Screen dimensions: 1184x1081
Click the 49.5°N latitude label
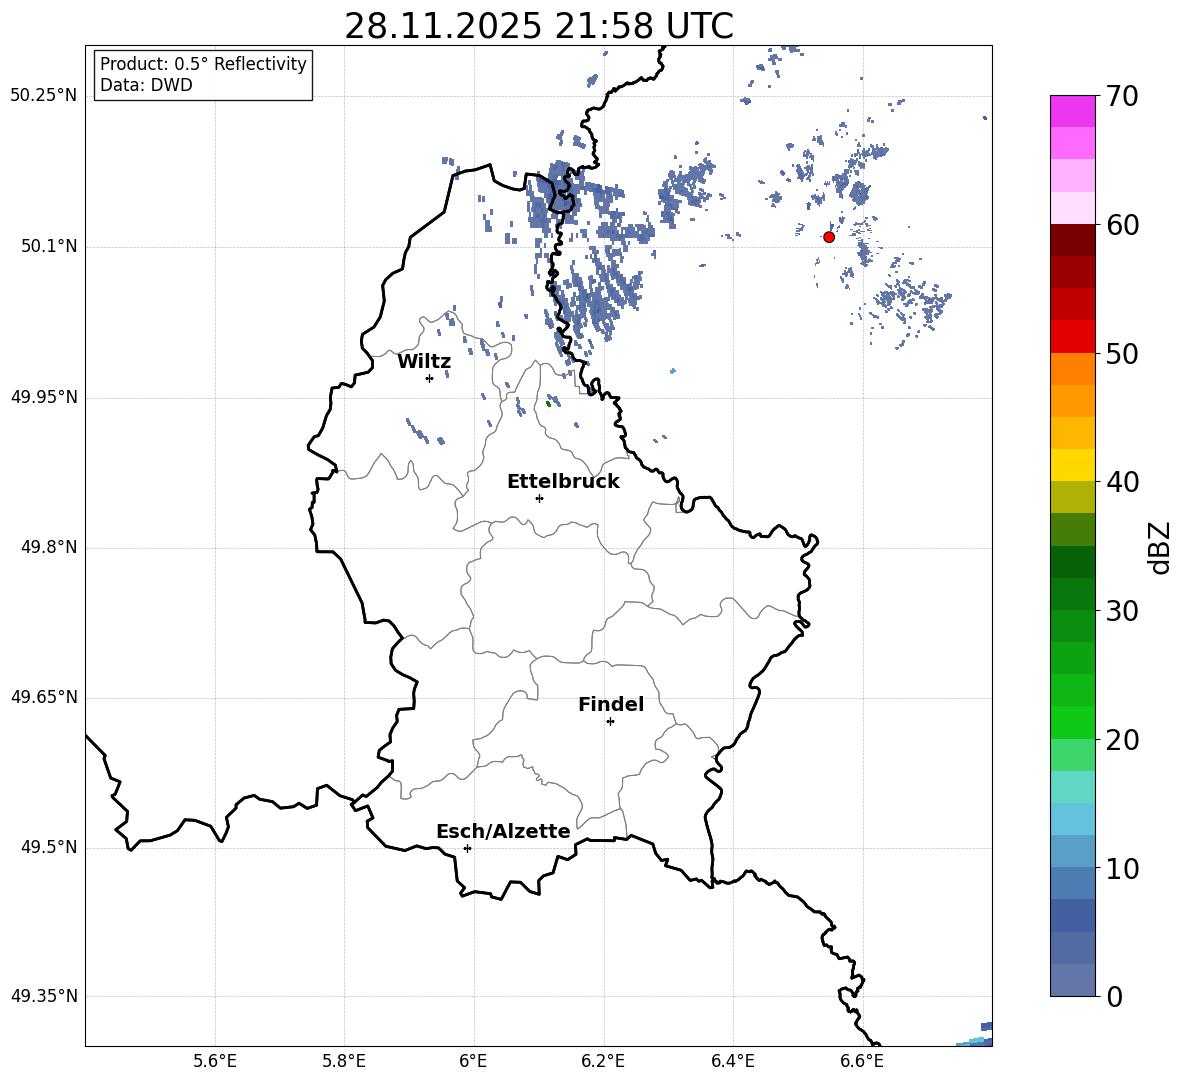tap(49, 847)
